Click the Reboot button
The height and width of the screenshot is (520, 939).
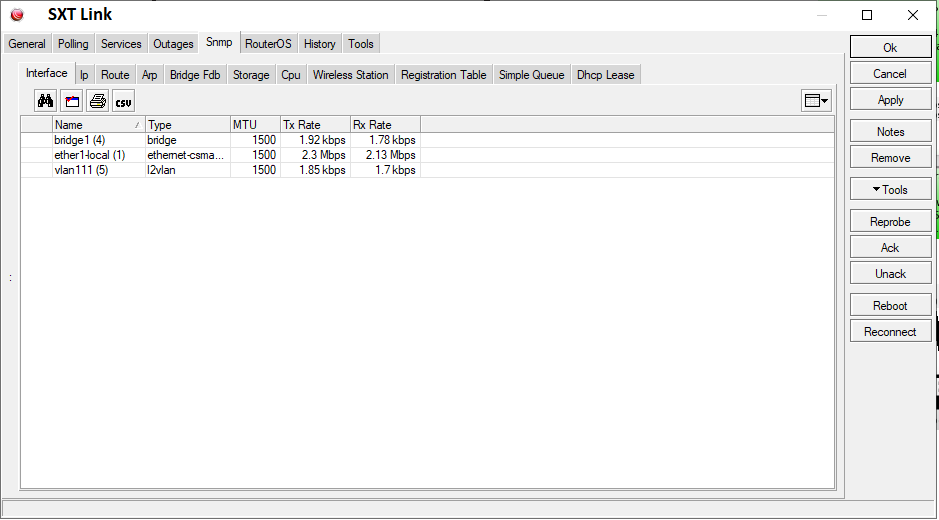(x=890, y=306)
